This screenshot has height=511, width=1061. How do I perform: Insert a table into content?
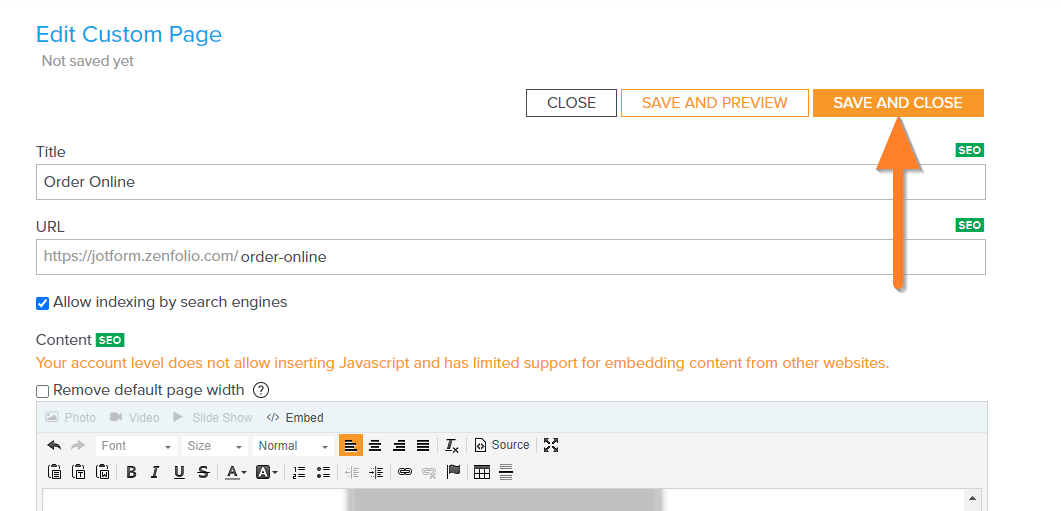pos(482,472)
